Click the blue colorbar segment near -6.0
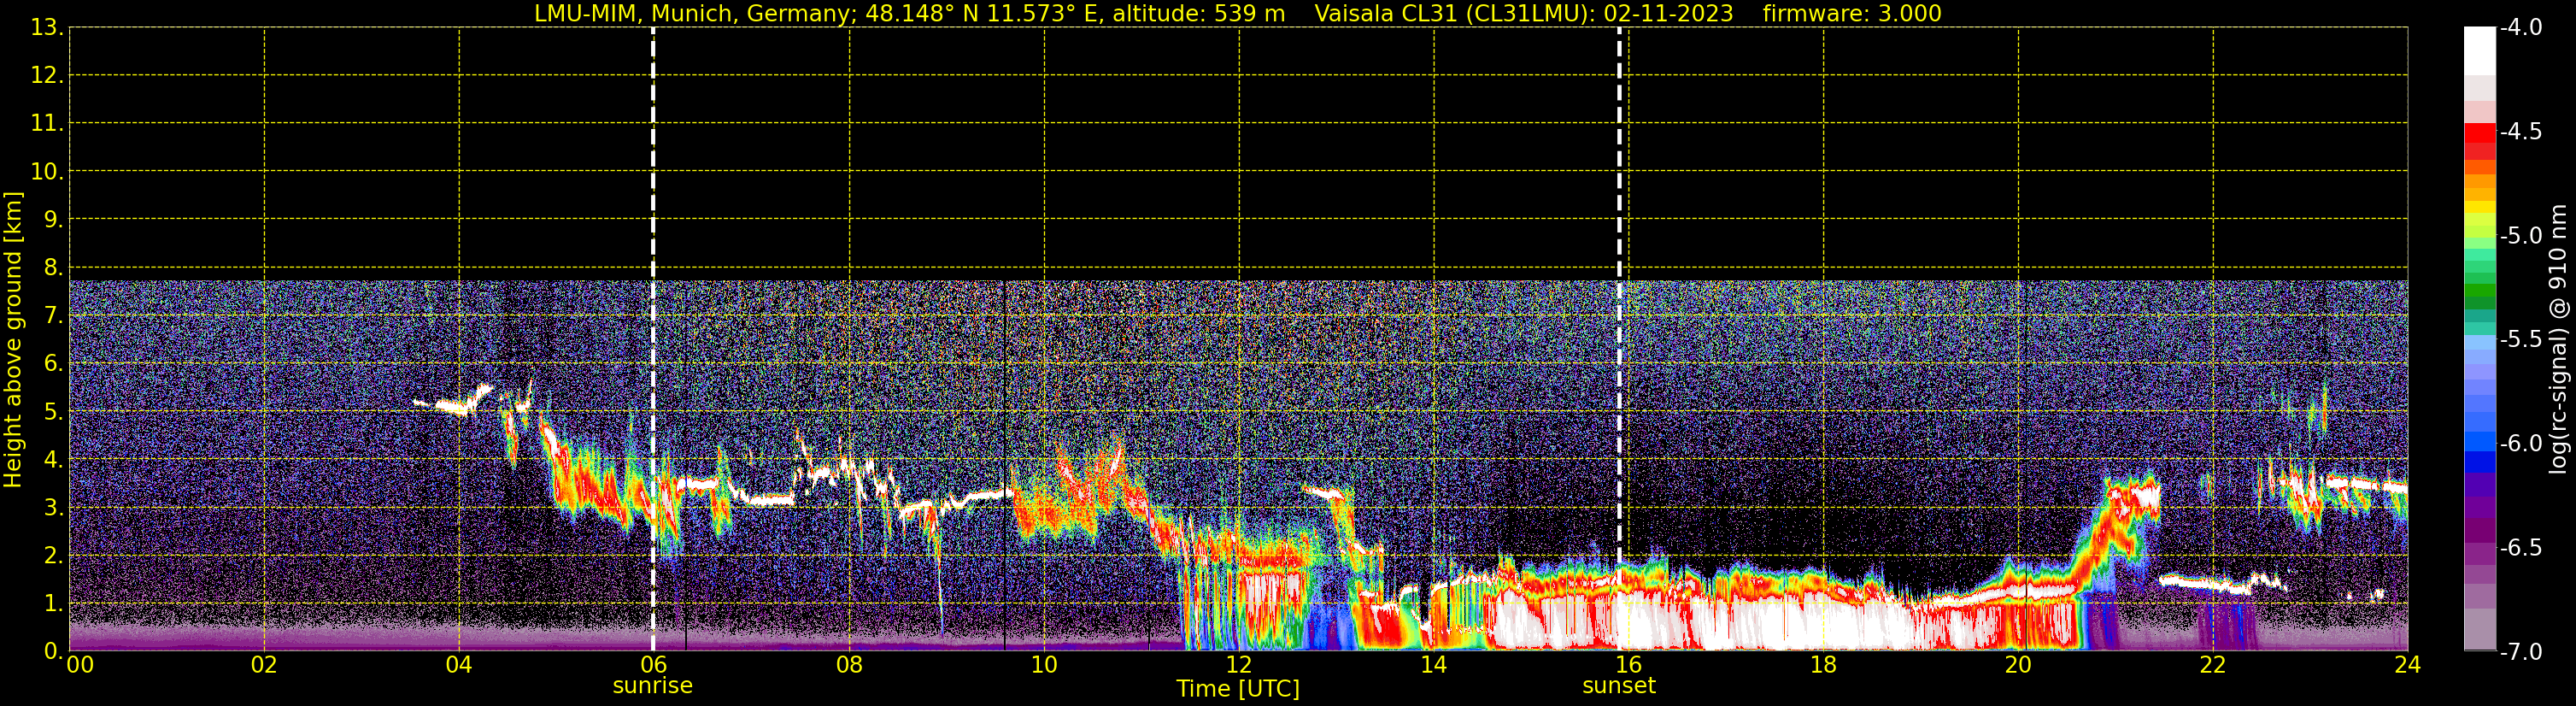The width and height of the screenshot is (2576, 706). [x=2480, y=441]
